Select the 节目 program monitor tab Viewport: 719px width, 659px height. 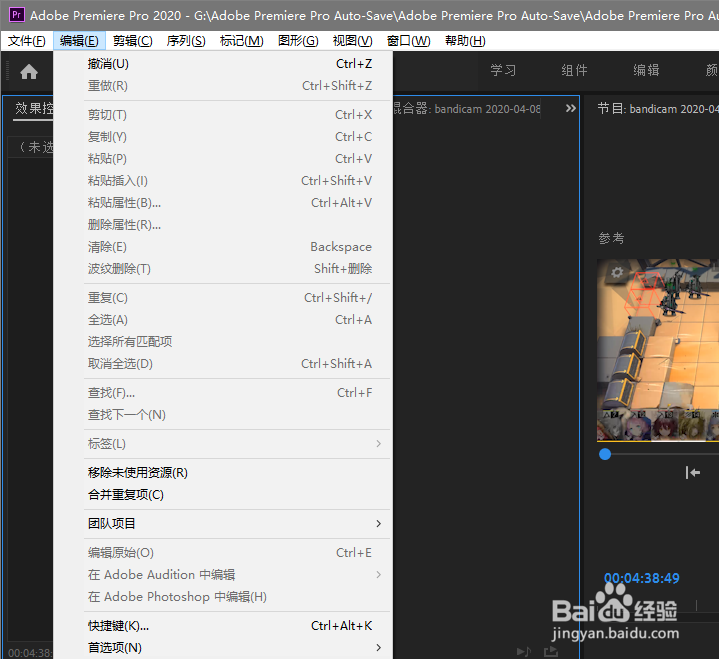(x=658, y=109)
